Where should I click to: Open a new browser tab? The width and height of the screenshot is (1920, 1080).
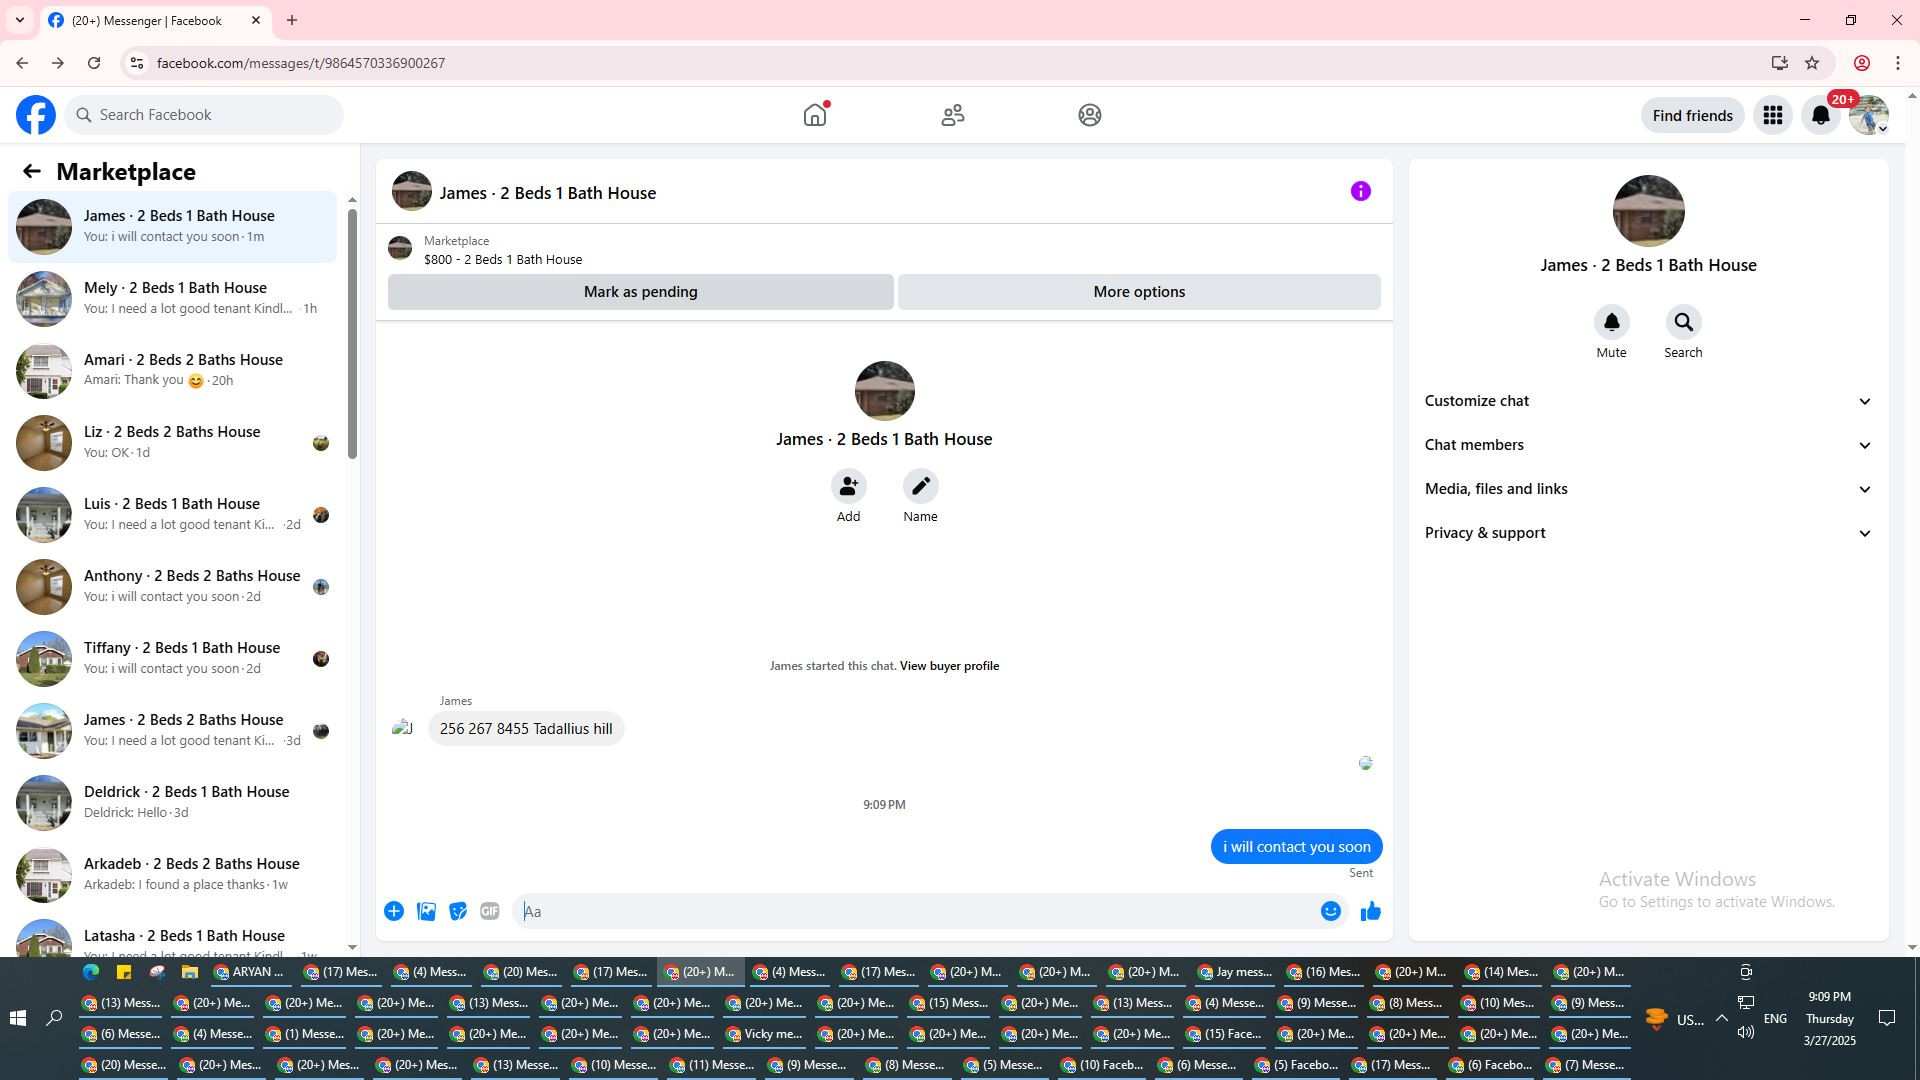point(292,20)
